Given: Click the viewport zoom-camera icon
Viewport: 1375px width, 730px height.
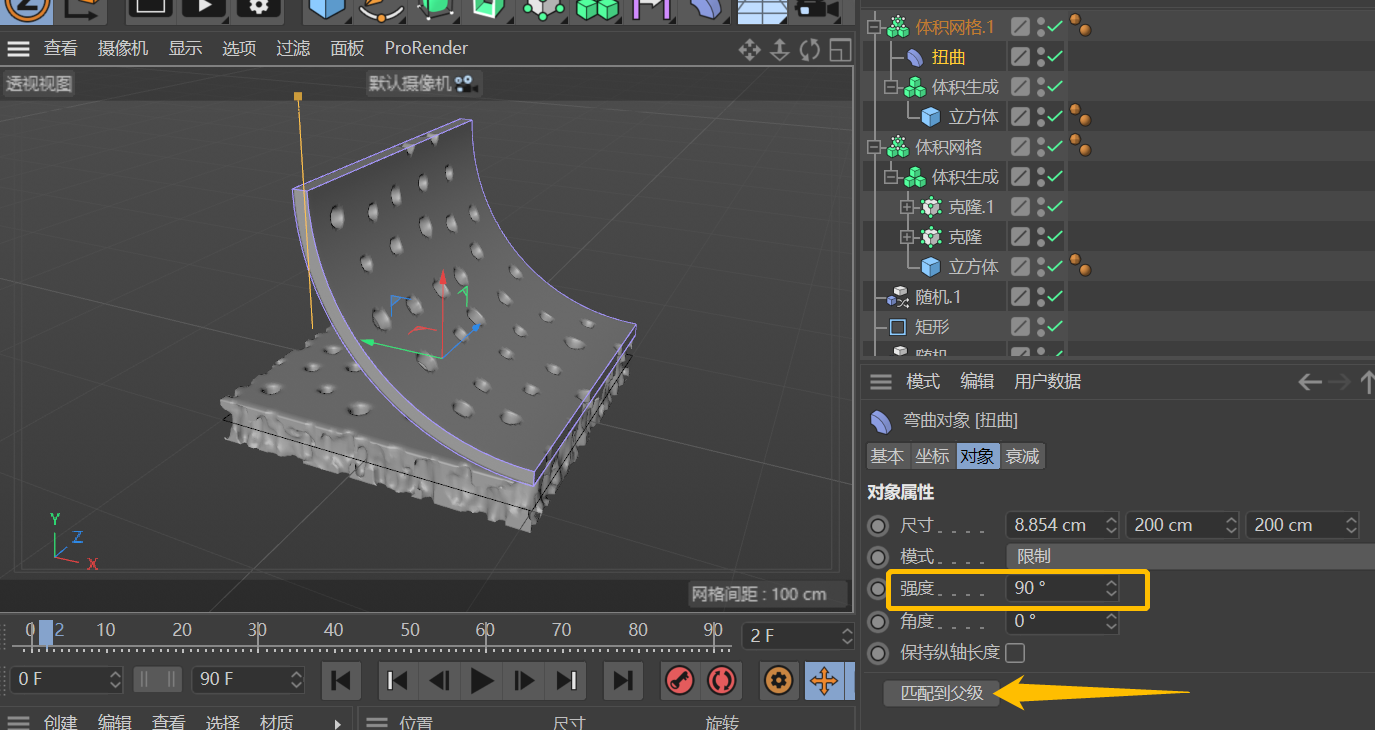Looking at the screenshot, I should click(x=779, y=49).
